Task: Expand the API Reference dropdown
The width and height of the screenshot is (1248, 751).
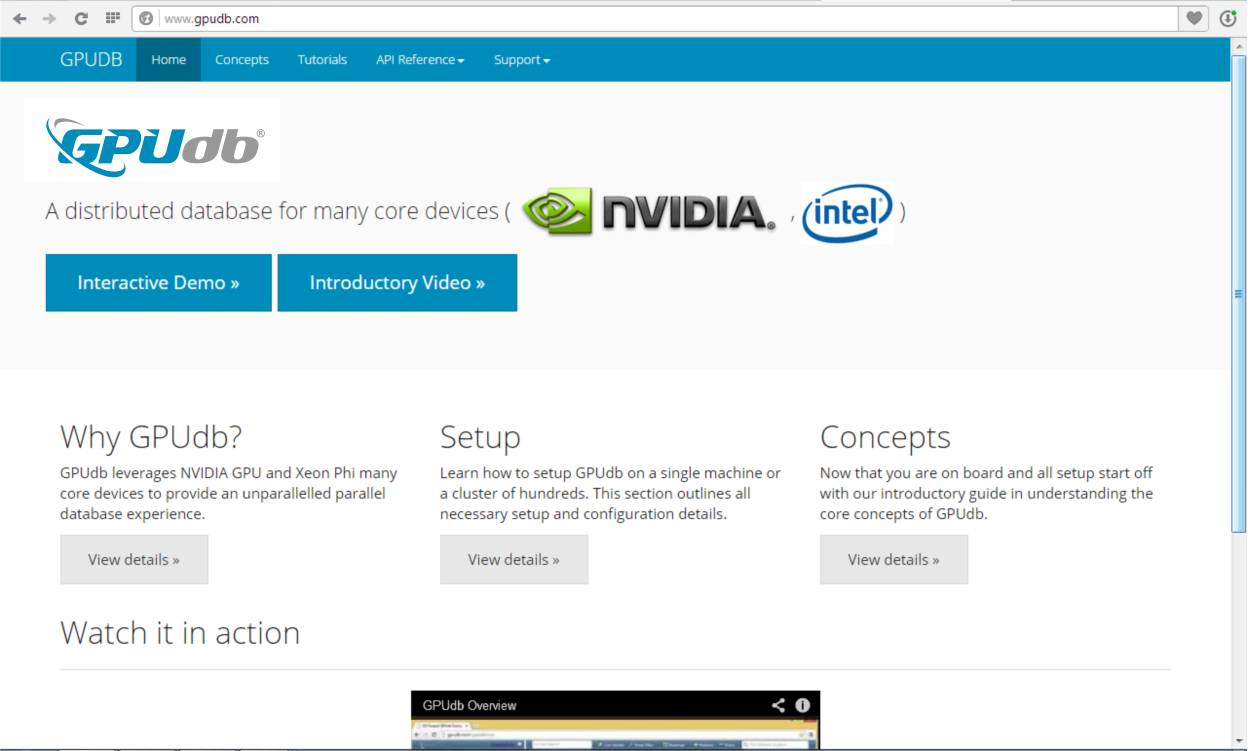Action: pos(420,60)
